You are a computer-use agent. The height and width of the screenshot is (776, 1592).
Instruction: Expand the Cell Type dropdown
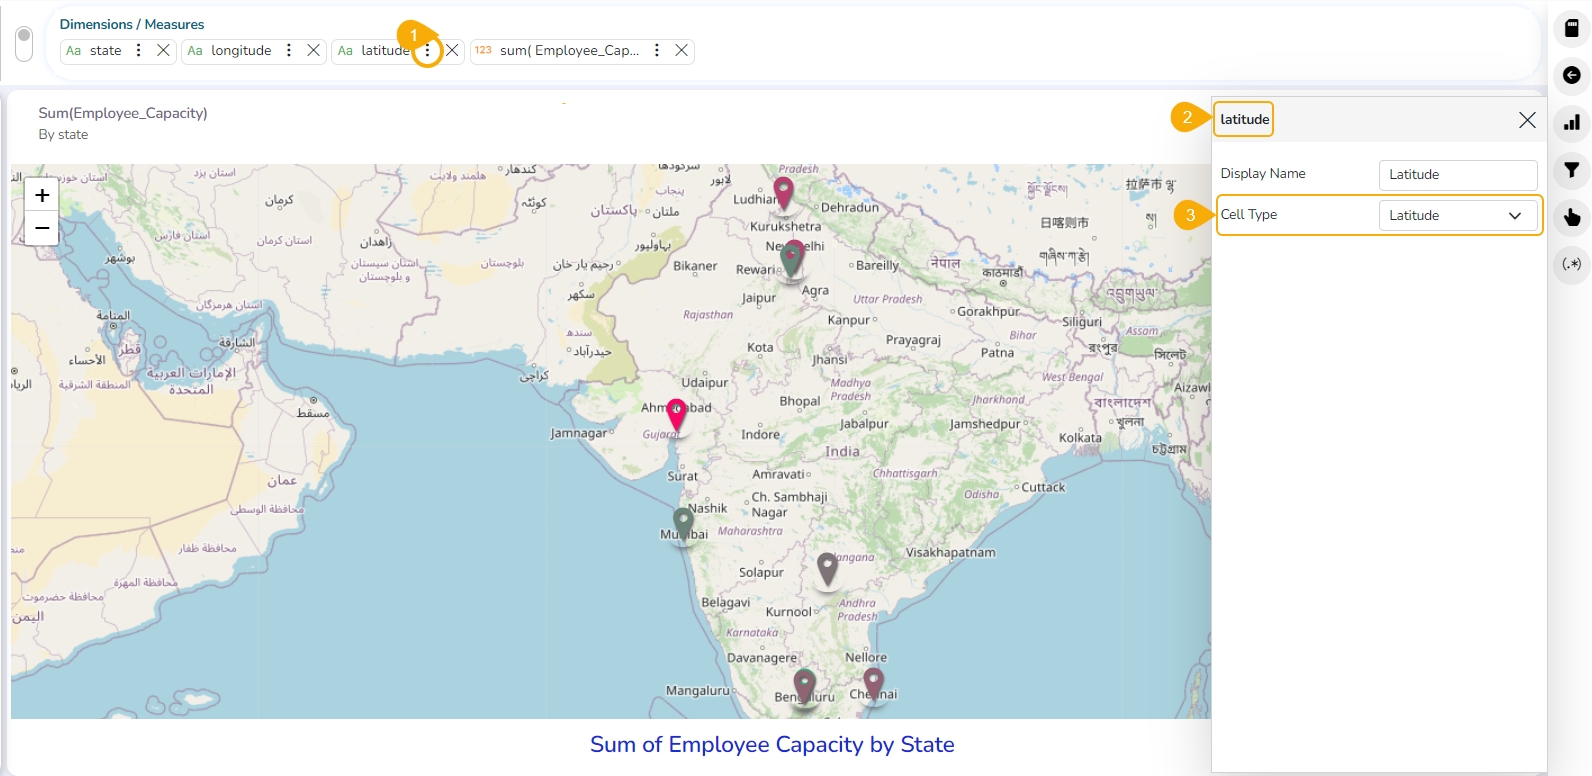pyautogui.click(x=1458, y=215)
